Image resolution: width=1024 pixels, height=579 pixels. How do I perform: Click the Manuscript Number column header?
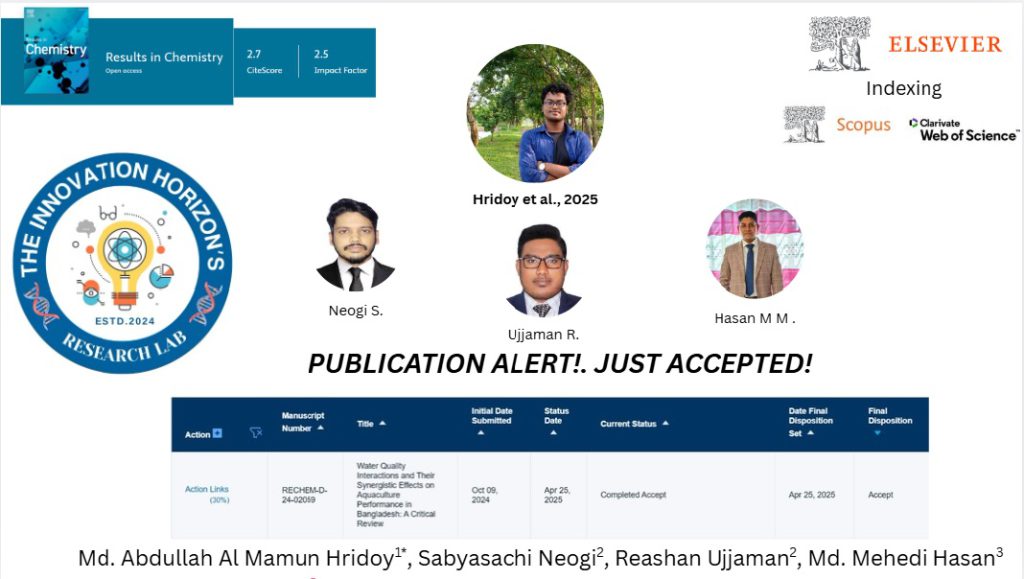302,422
